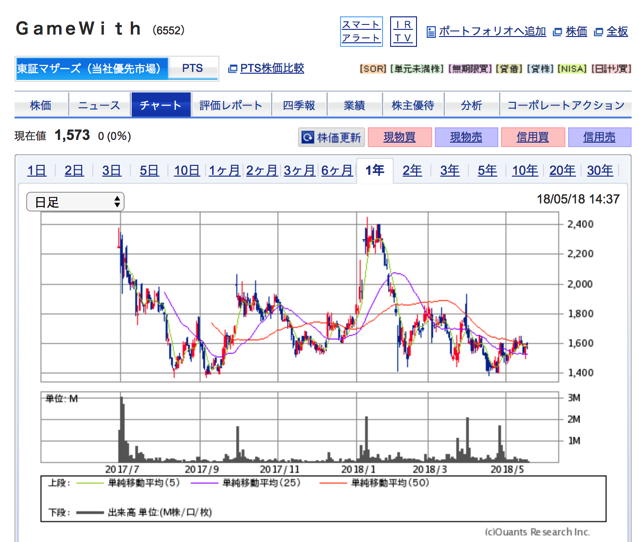Image resolution: width=639 pixels, height=542 pixels.
Task: Open the コーポレートアクション tab
Action: click(566, 105)
